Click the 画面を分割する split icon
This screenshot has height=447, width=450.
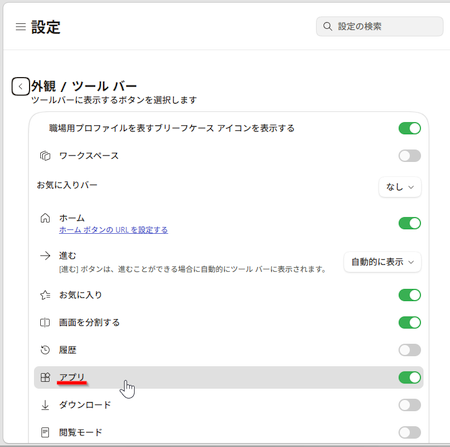coord(45,322)
